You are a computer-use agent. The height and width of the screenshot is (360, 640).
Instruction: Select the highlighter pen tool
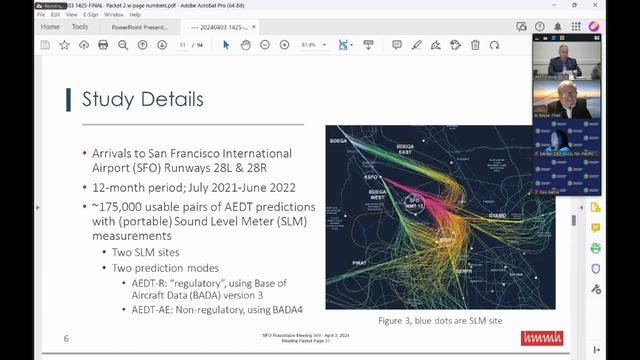416,45
